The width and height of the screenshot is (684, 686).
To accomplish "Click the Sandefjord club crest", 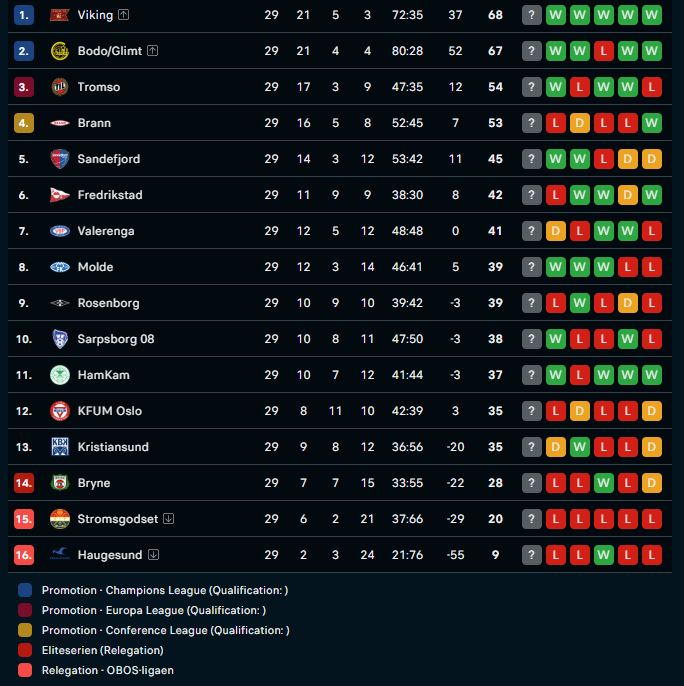I will [59, 159].
